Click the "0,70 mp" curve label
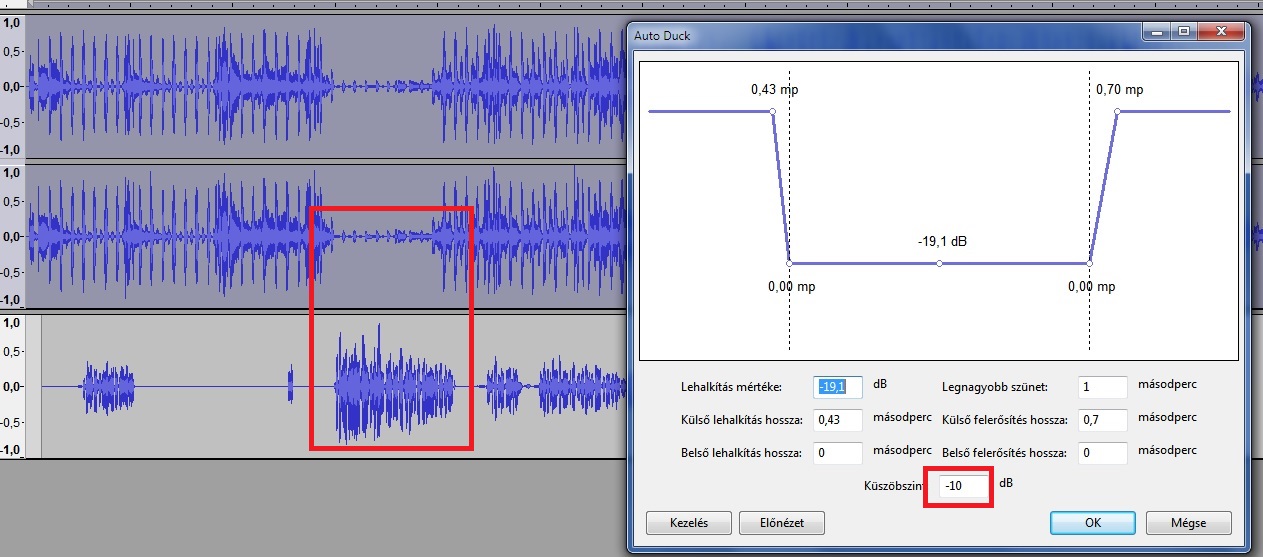Viewport: 1263px width, 557px height. (x=1119, y=89)
